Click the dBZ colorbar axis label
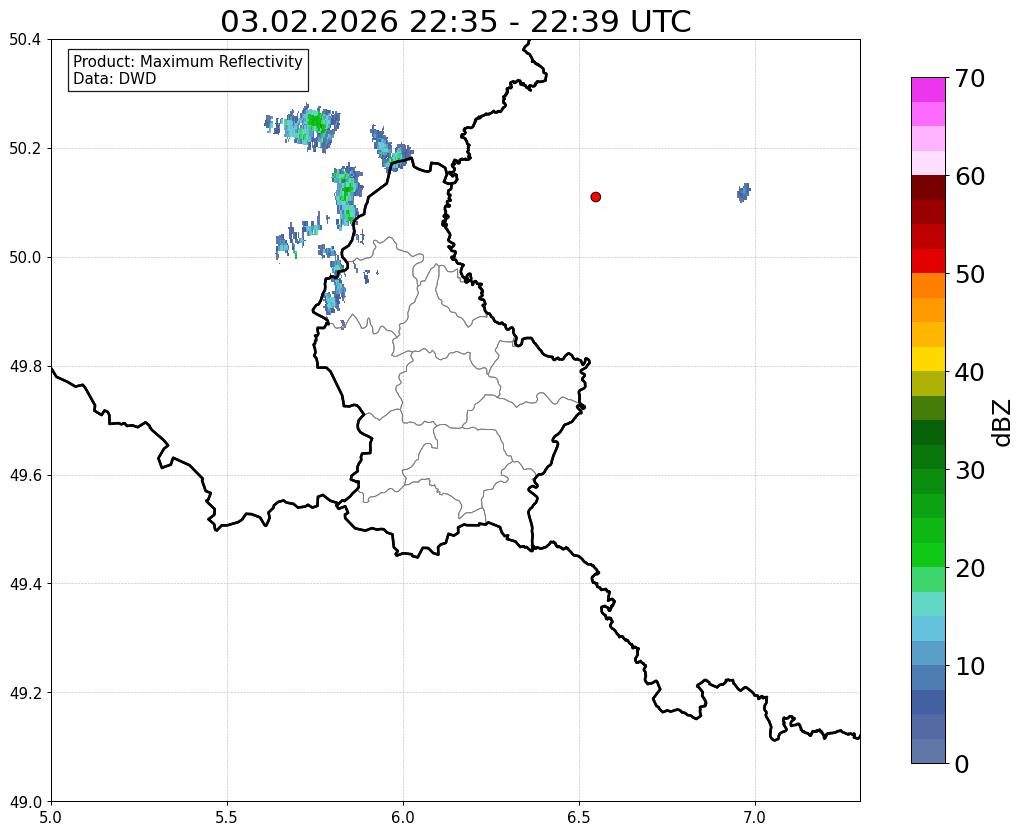This screenshot has height=834, width=1023. click(x=1003, y=423)
